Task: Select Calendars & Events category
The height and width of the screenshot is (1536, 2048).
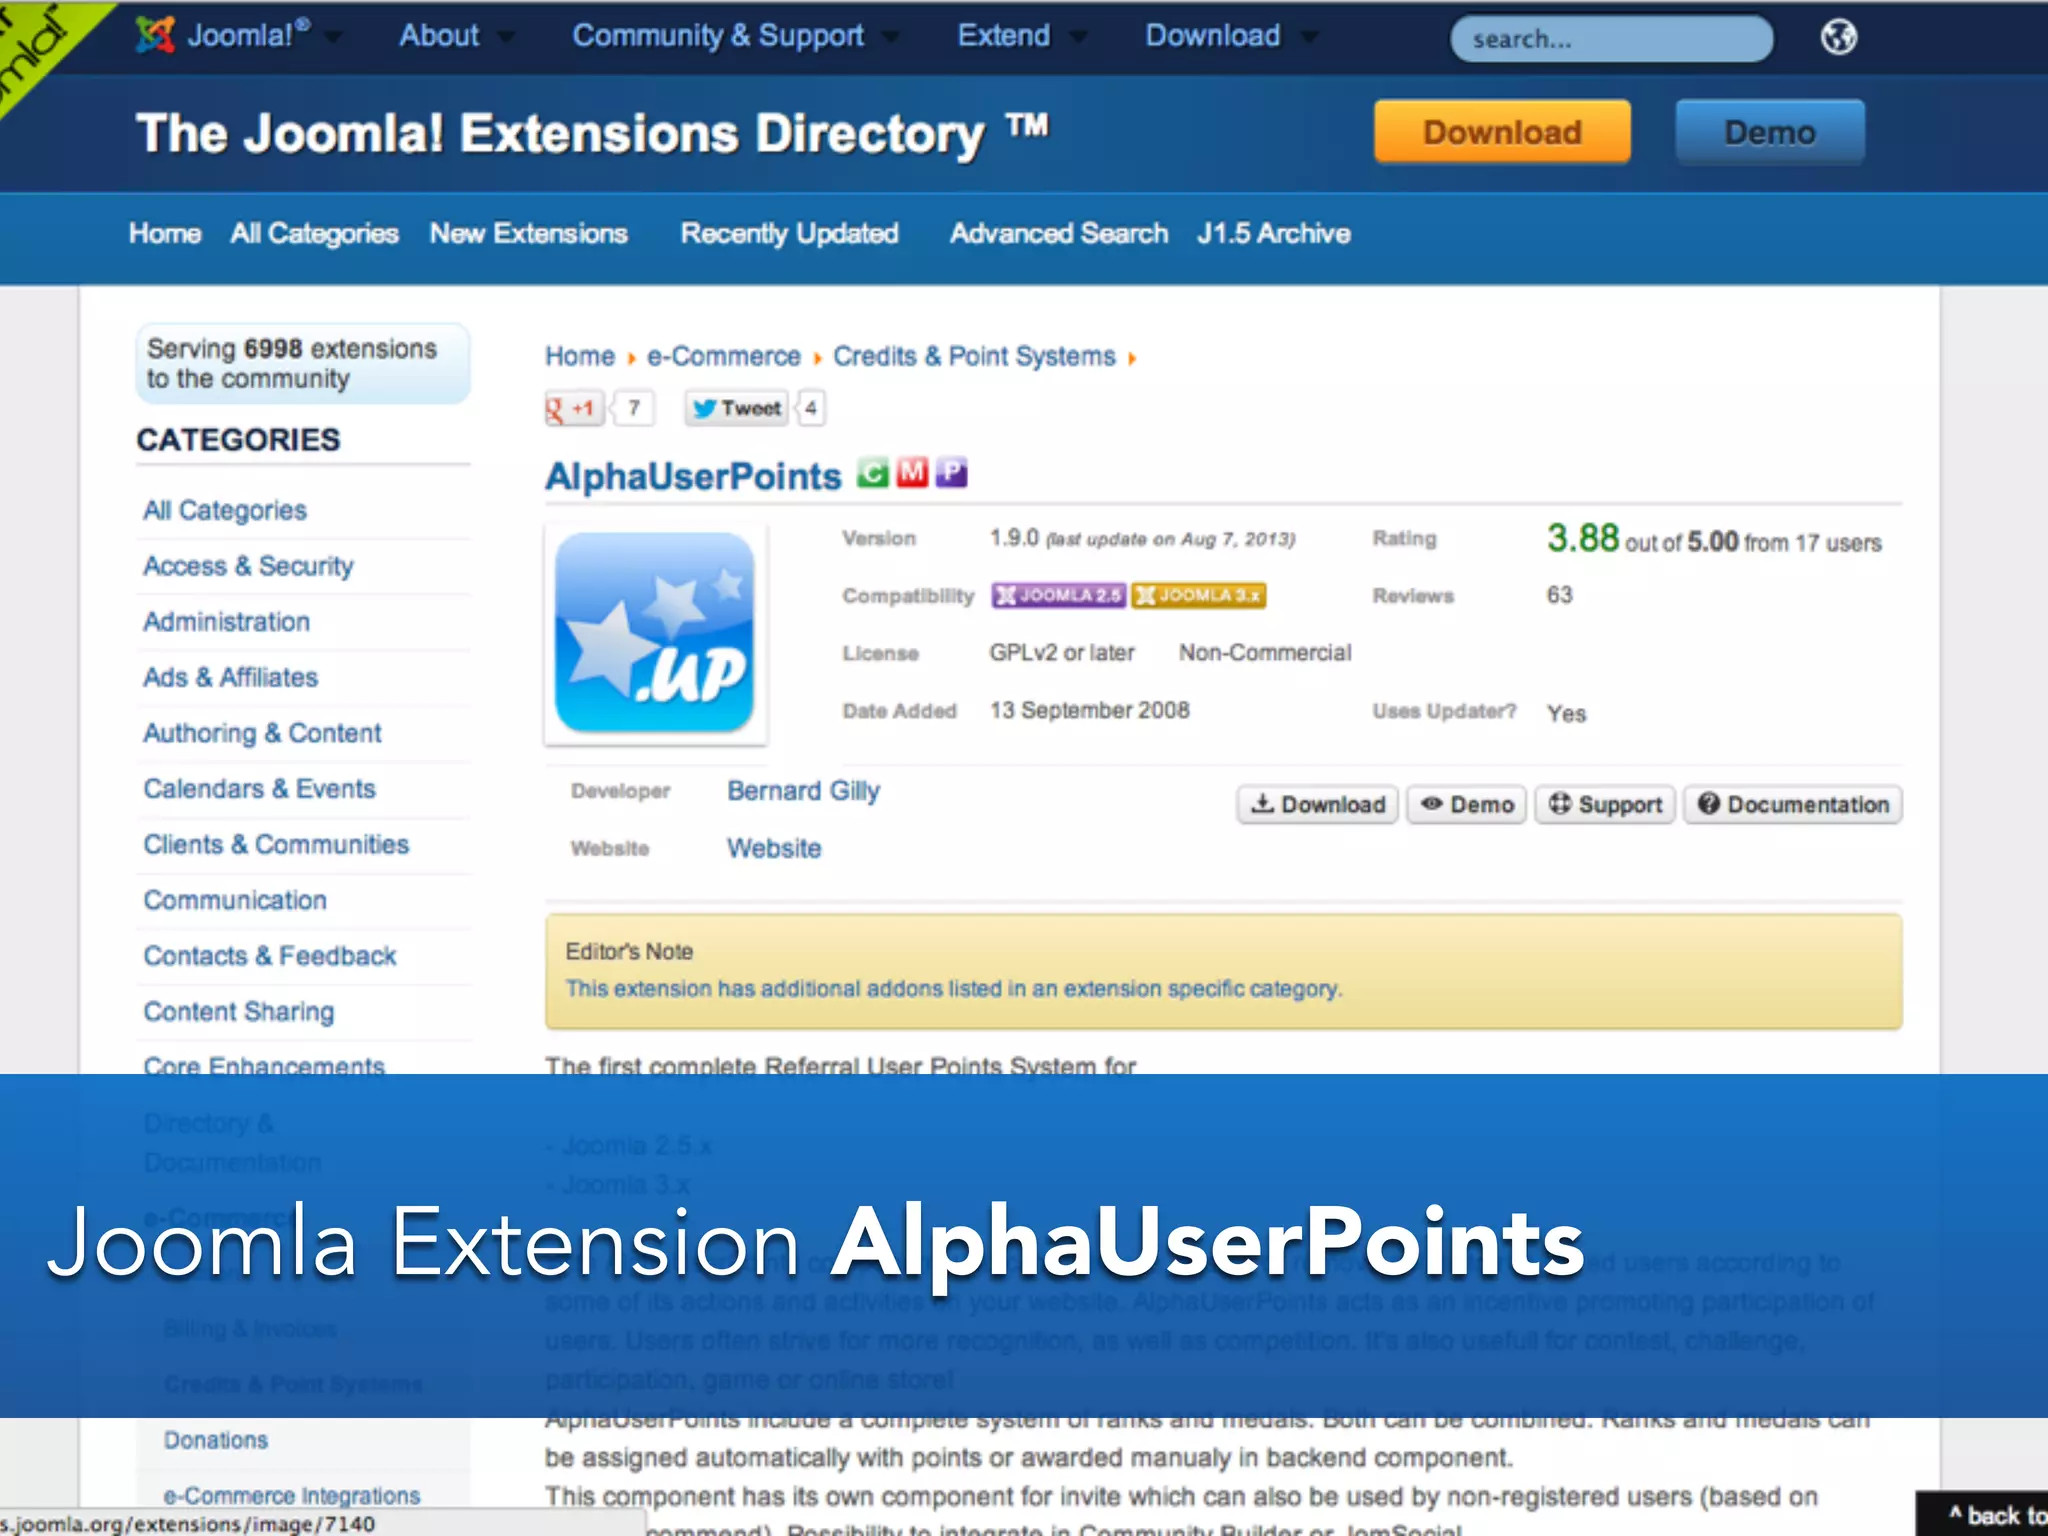Action: (x=259, y=789)
